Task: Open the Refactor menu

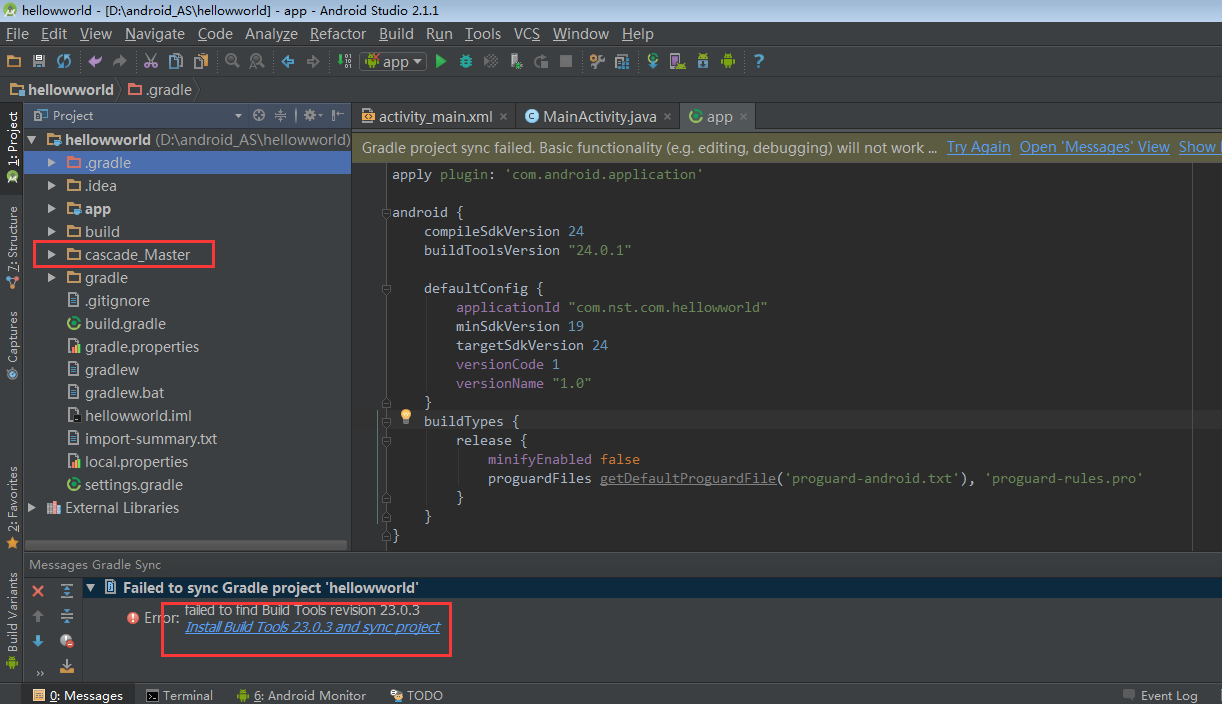Action: tap(338, 34)
